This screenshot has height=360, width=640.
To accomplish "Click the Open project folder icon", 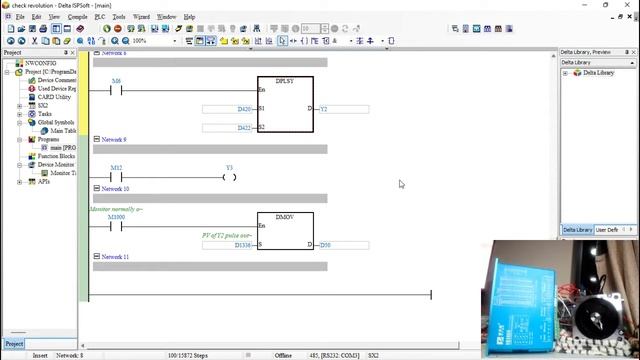I will coord(22,29).
